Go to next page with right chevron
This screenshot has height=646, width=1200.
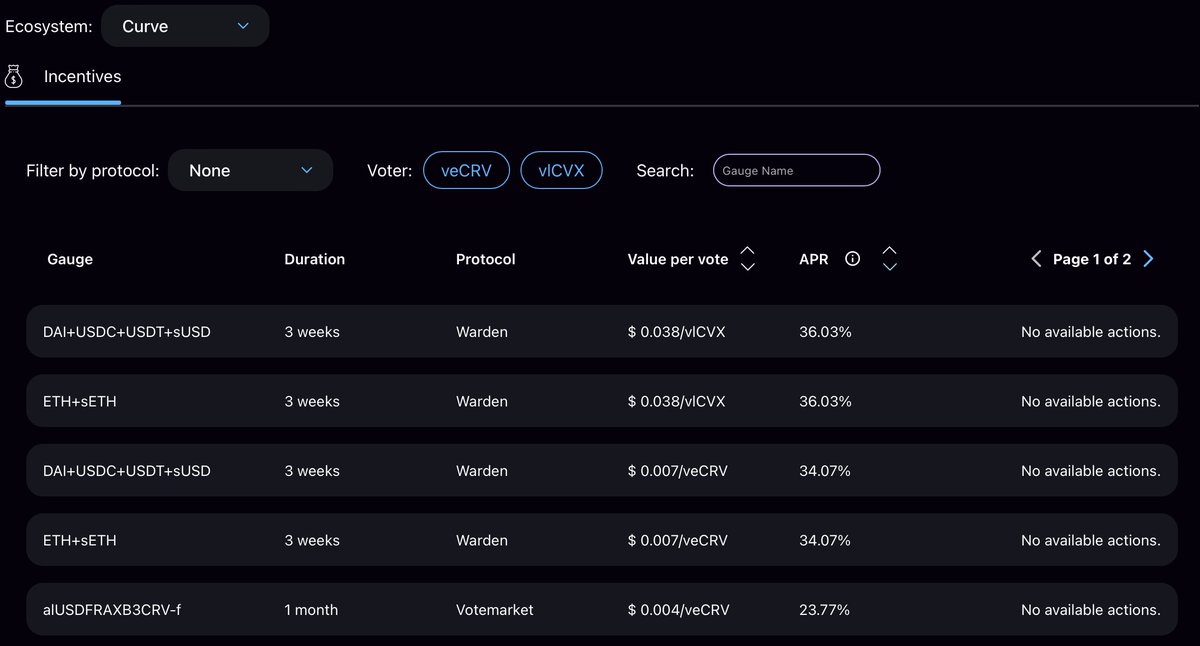coord(1148,258)
